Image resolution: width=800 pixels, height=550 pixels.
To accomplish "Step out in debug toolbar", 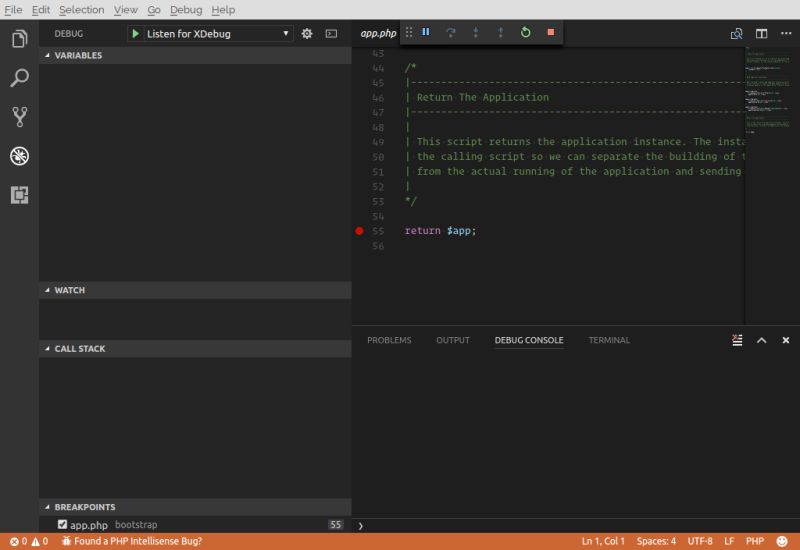I will coord(501,32).
